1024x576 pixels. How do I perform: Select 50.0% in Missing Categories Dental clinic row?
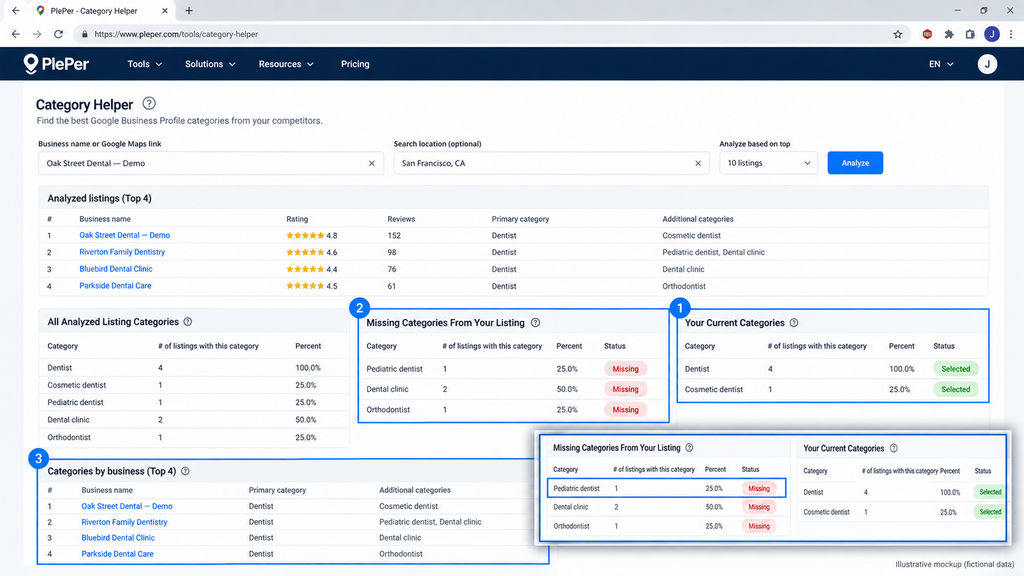(567, 389)
